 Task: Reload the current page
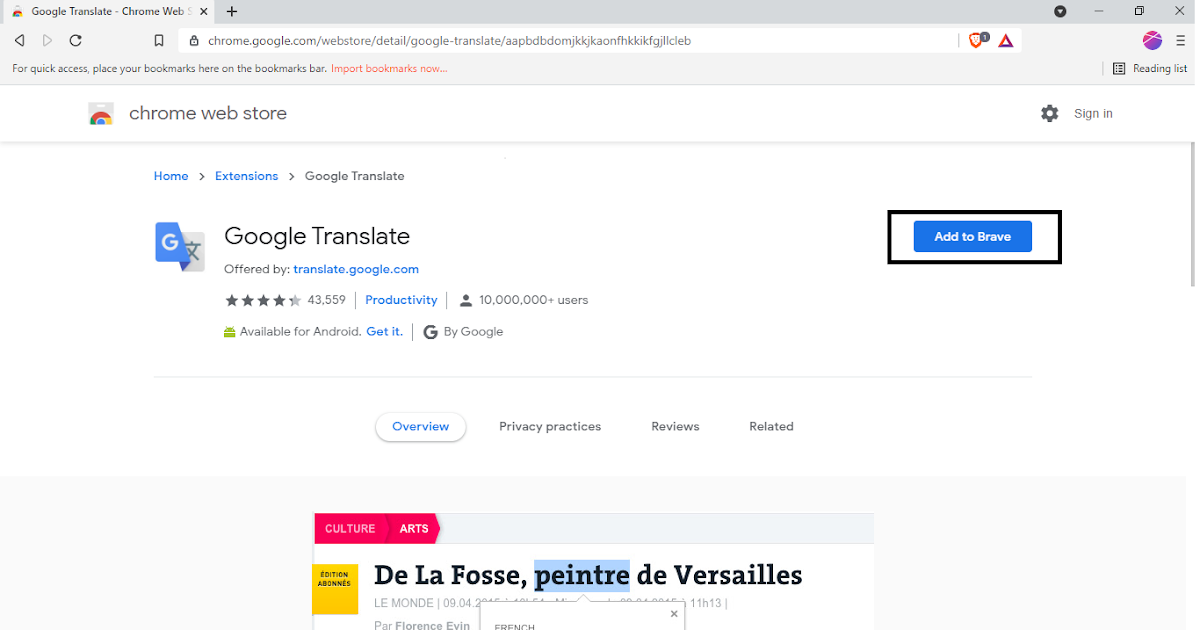tap(75, 40)
